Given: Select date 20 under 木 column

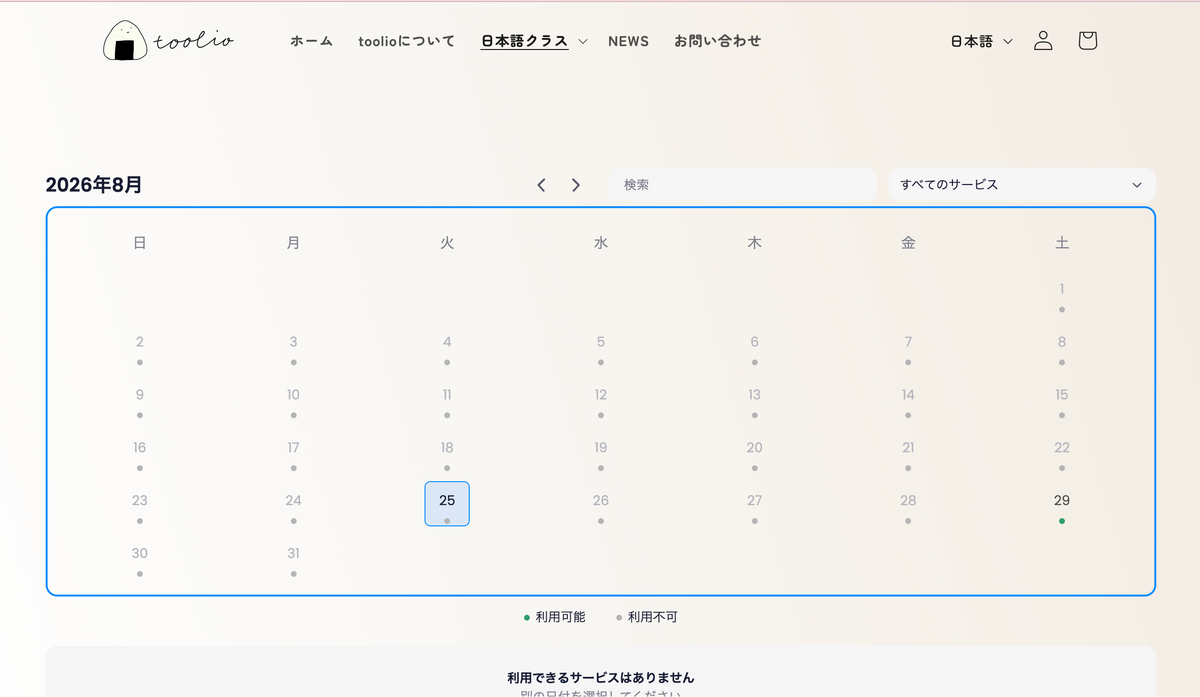Looking at the screenshot, I should [x=754, y=452].
